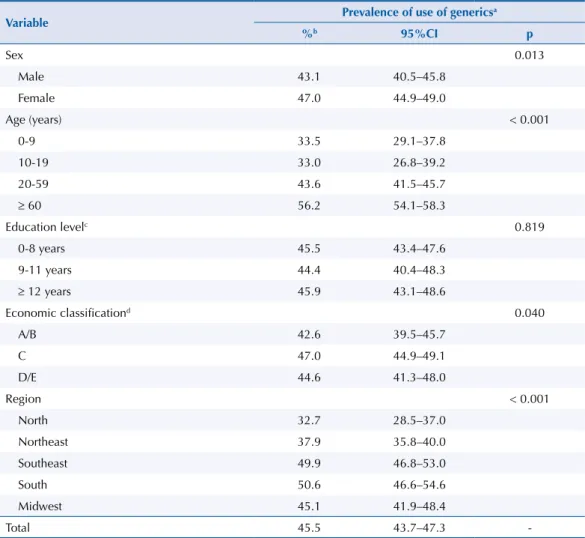This screenshot has height=538, width=585.
Task: Click p-value 0.819 for Education level
Action: tap(529, 227)
